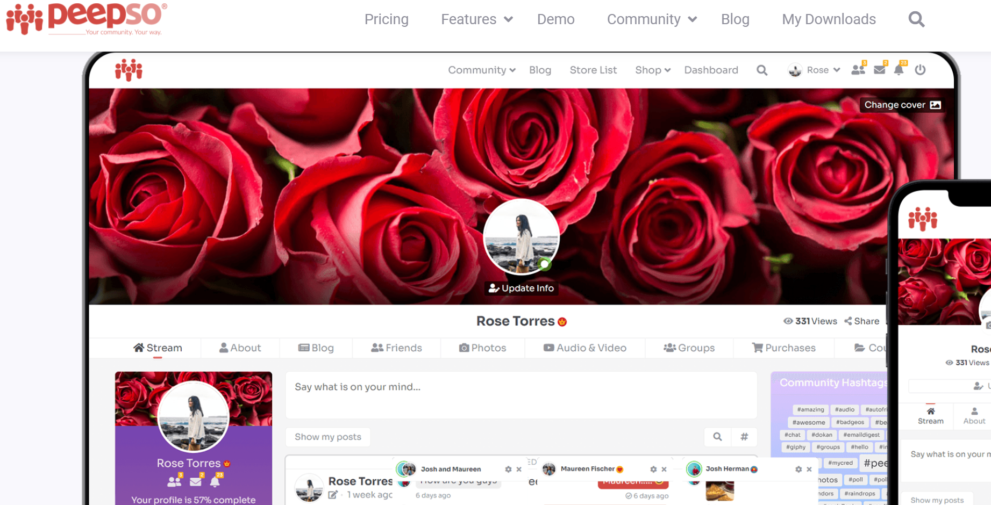
Task: Expand the Shop dropdown menu
Action: coord(652,70)
